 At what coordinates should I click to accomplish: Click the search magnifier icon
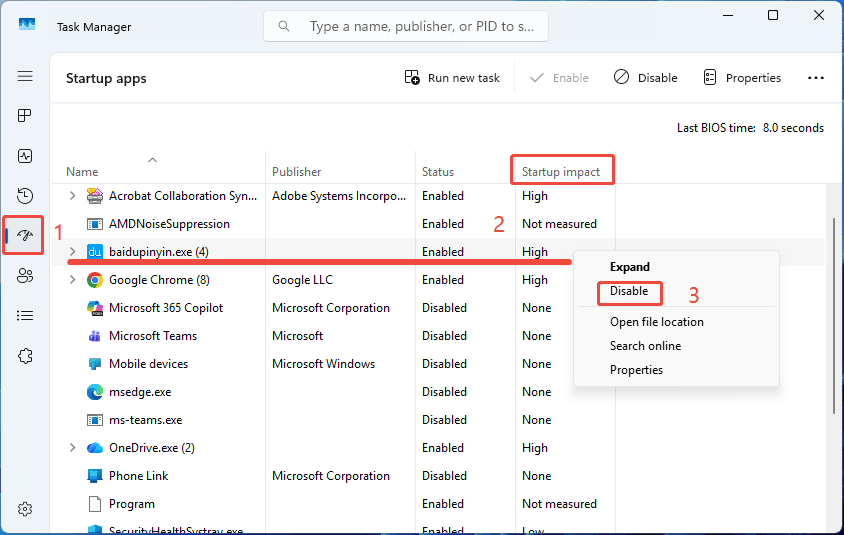click(284, 26)
